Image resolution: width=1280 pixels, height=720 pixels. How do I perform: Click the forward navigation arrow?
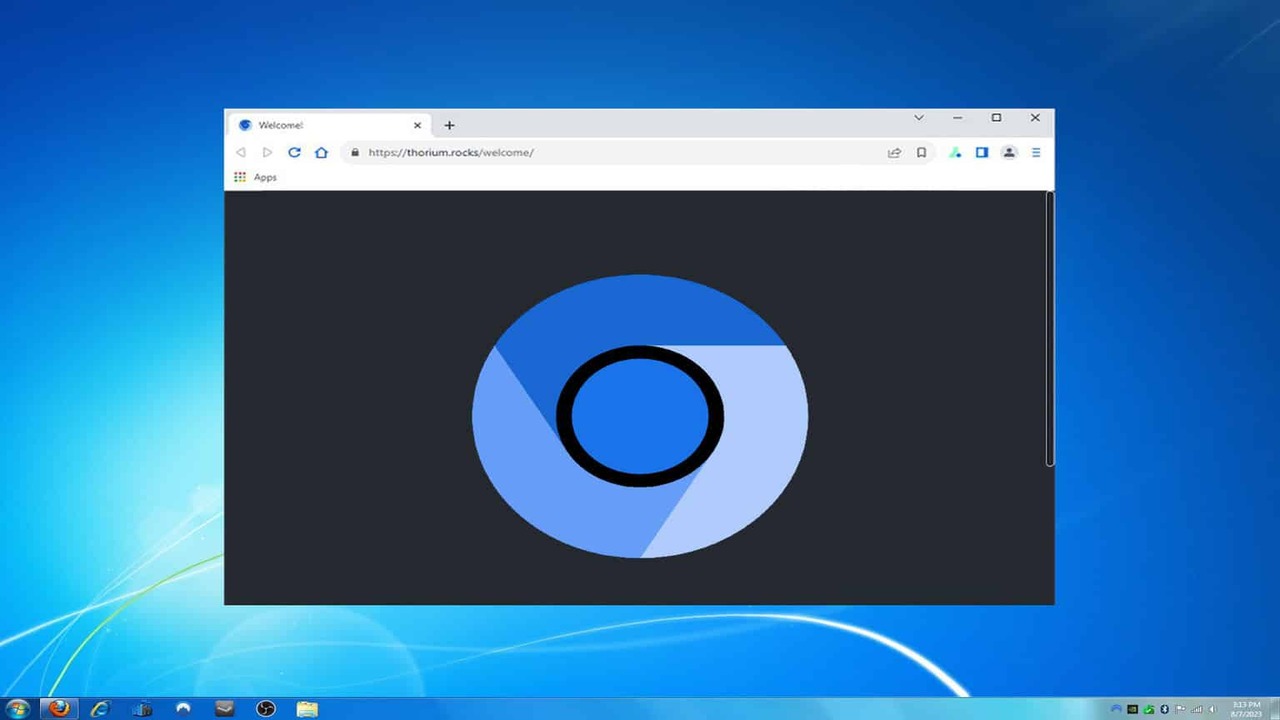[x=267, y=153]
